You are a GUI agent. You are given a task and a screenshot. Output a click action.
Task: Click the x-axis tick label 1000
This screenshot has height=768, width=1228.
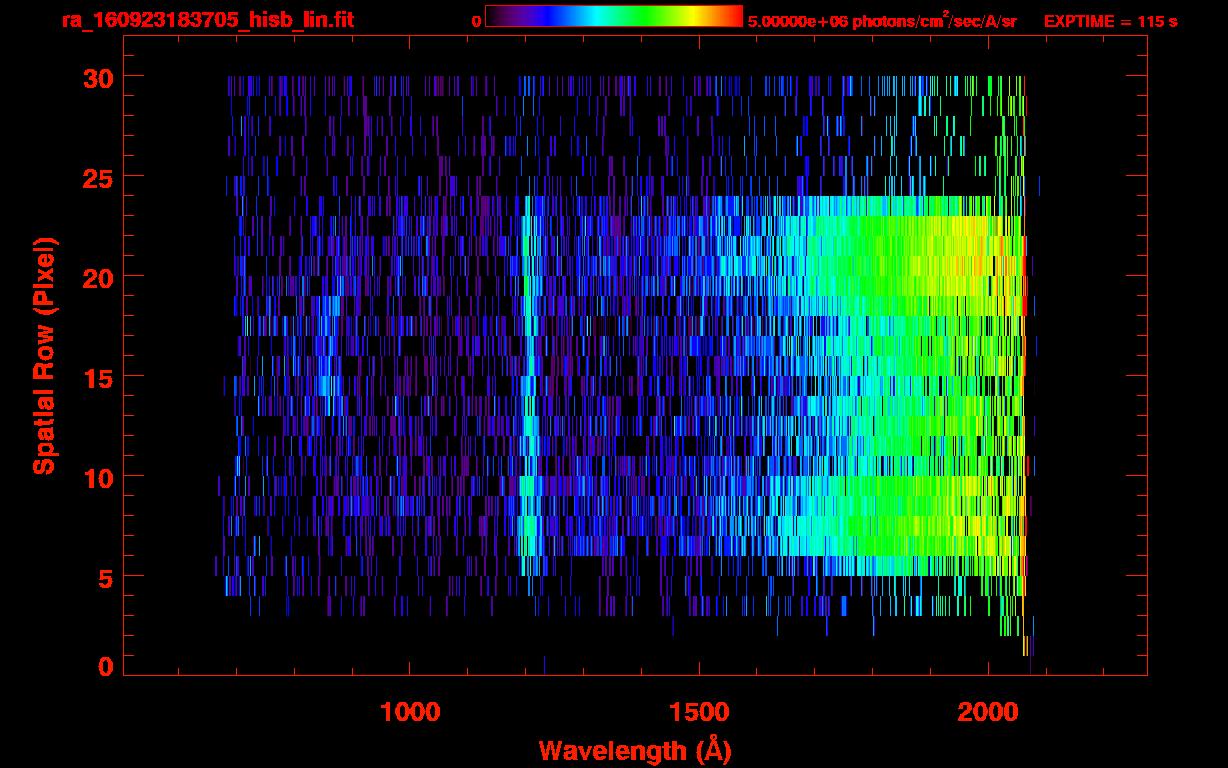410,712
